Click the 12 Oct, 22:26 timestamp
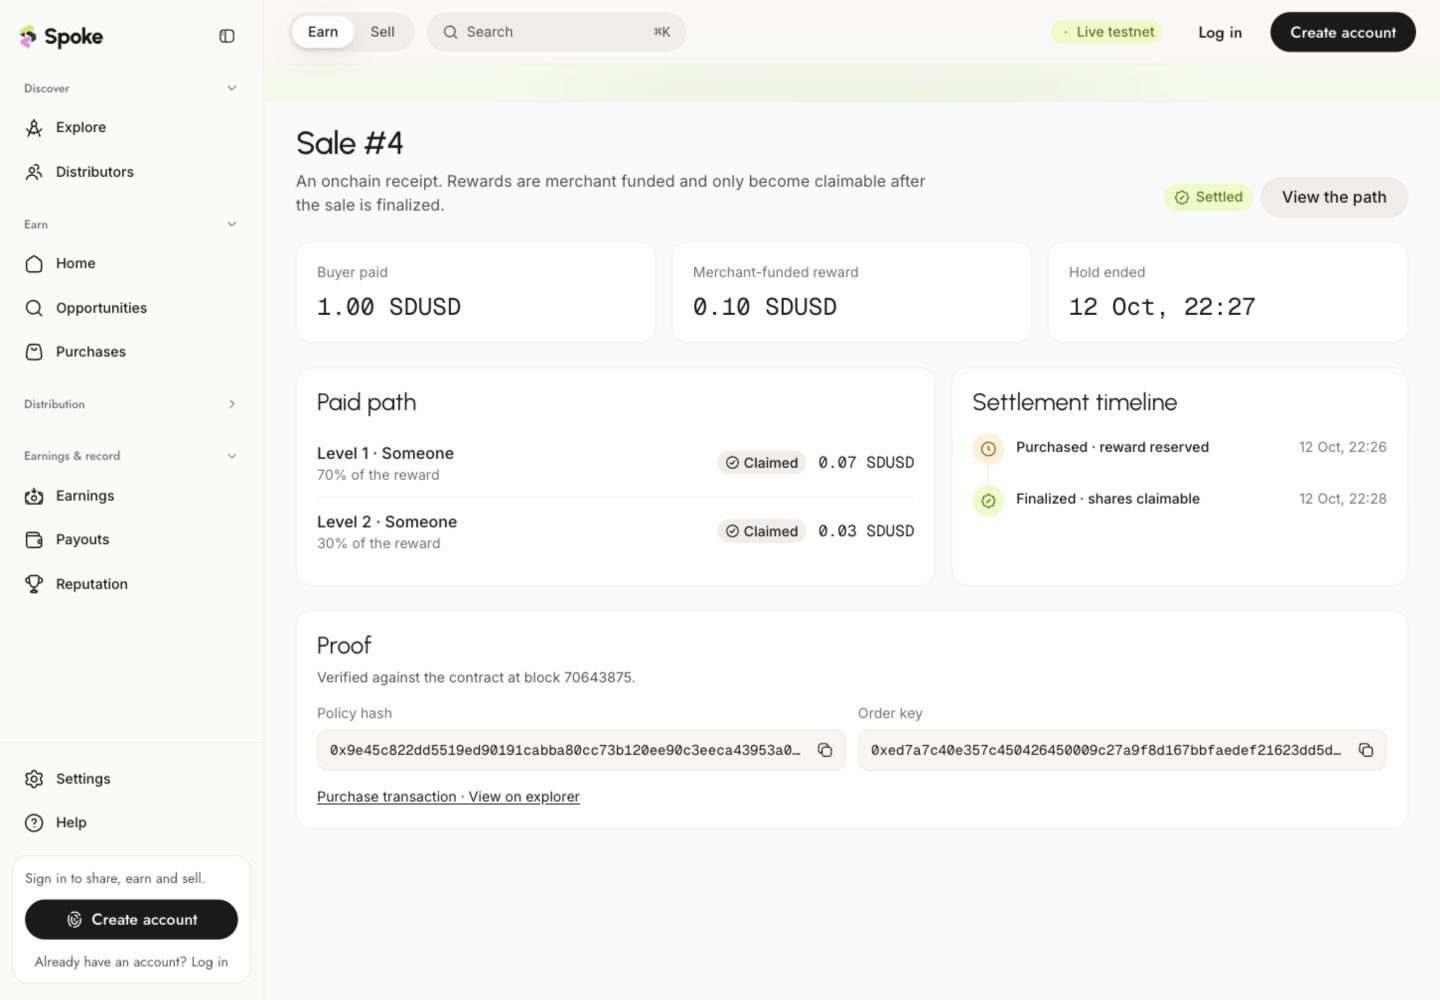The height and width of the screenshot is (1000, 1440). (1343, 447)
